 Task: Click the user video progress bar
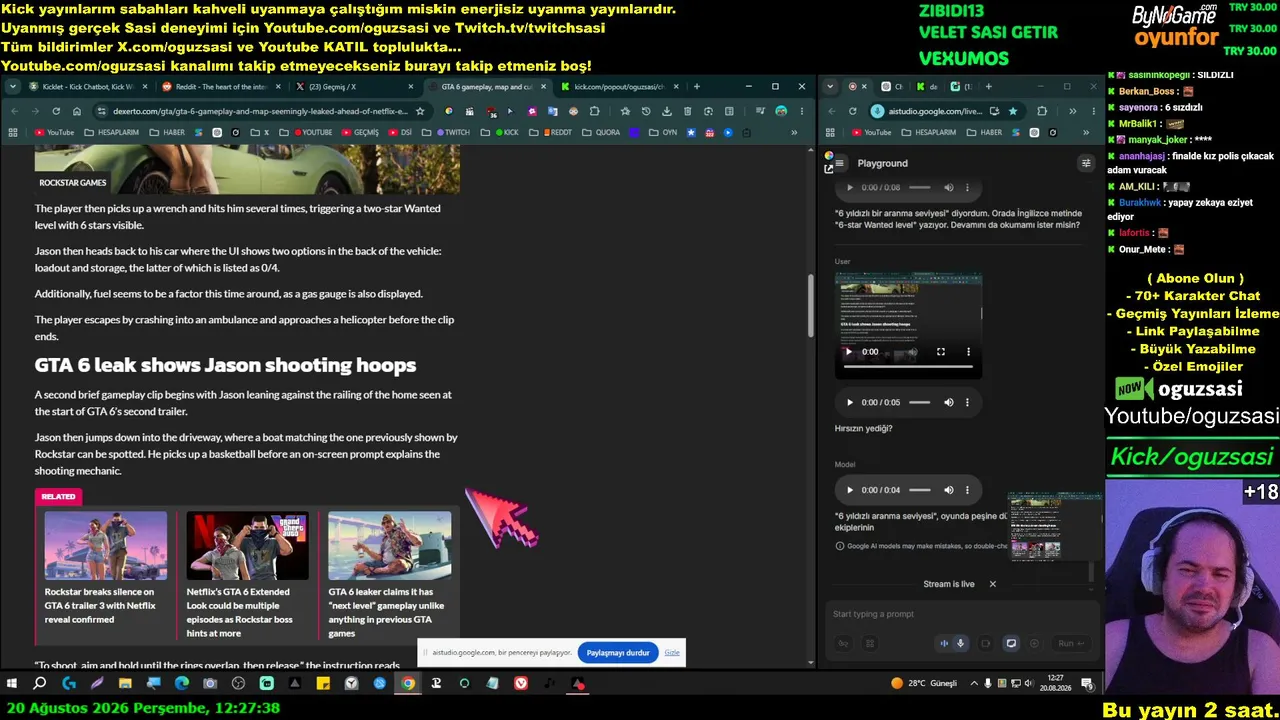click(908, 367)
